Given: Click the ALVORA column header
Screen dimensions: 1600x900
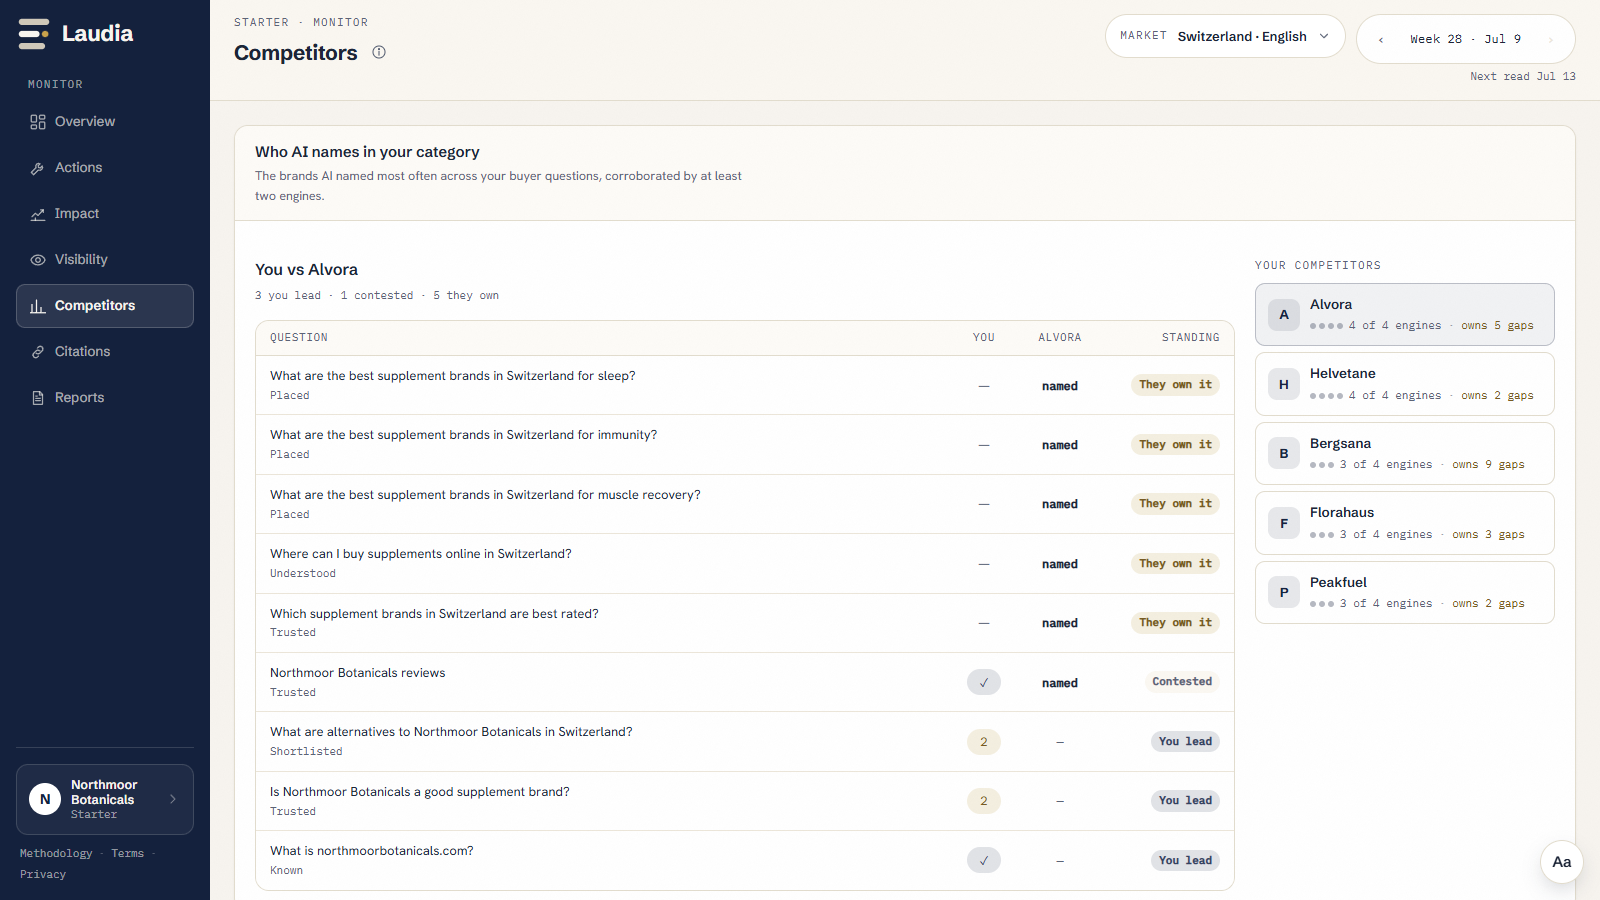Looking at the screenshot, I should pyautogui.click(x=1060, y=338).
